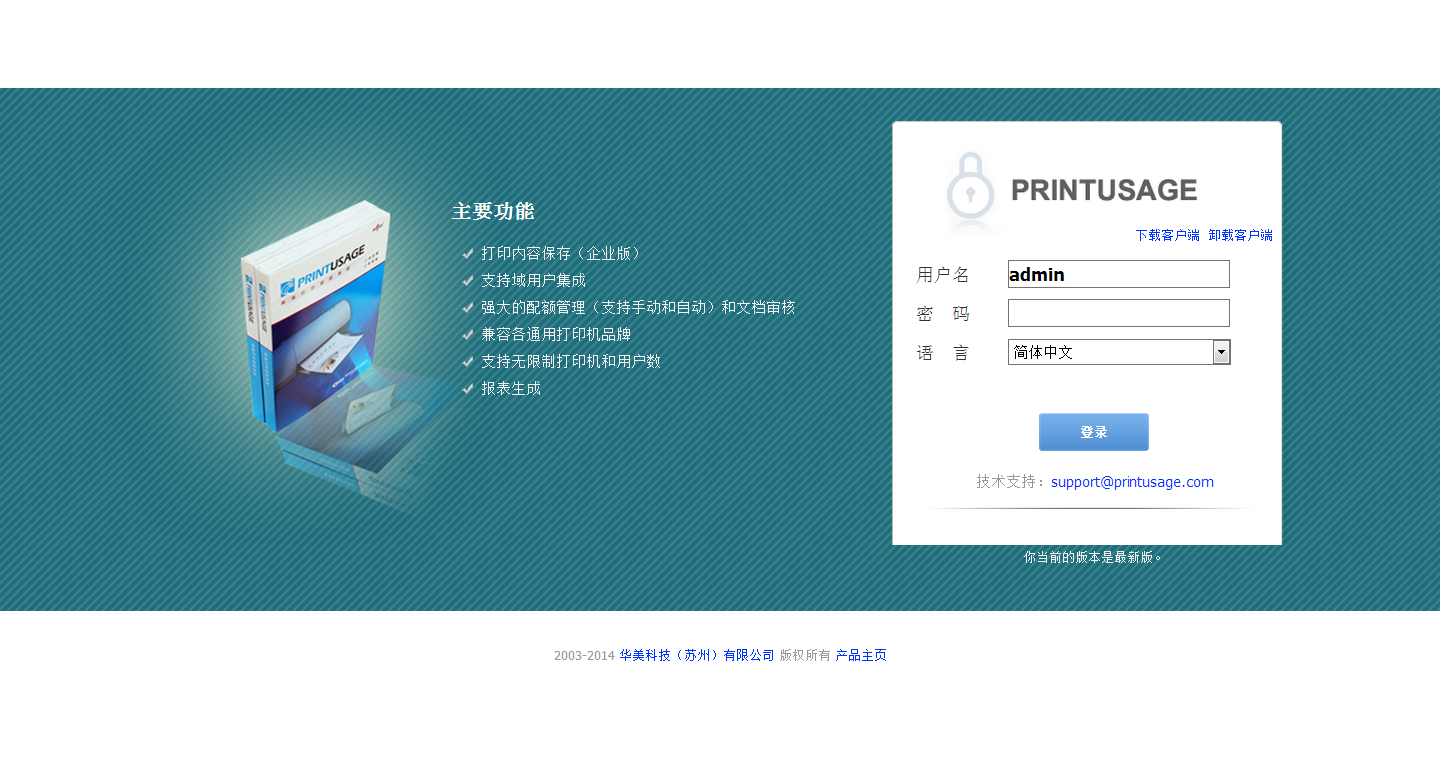Screen dimensions: 1440x775
Task: Click the 打印内容保存（企业版）feature line
Action: (562, 254)
